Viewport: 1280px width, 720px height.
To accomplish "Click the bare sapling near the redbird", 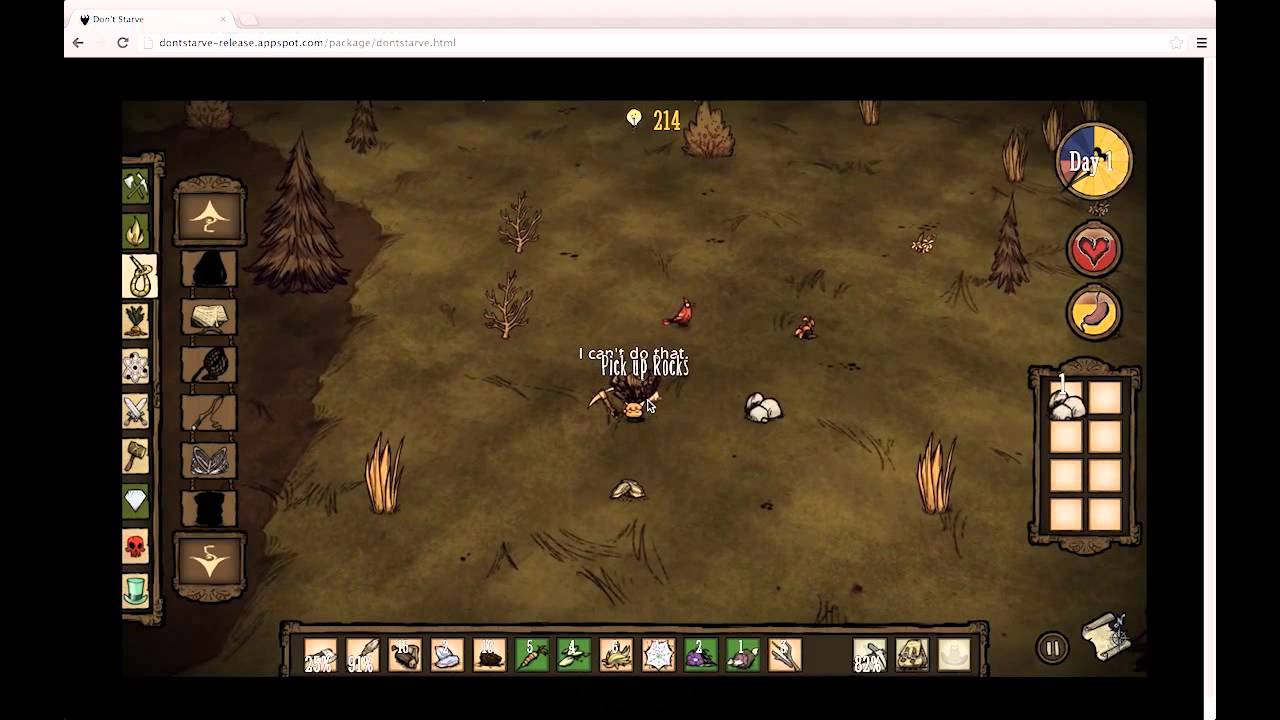I will tap(508, 305).
